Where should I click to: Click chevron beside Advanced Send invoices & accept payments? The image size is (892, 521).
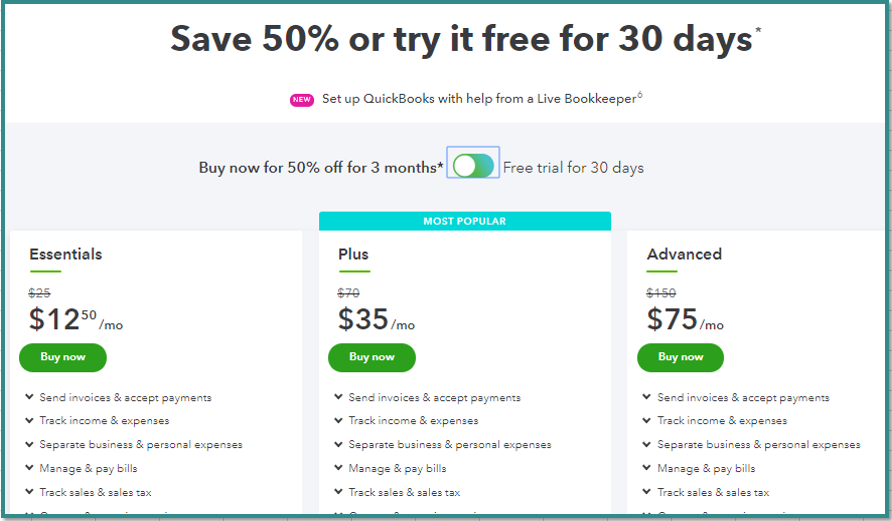point(647,398)
